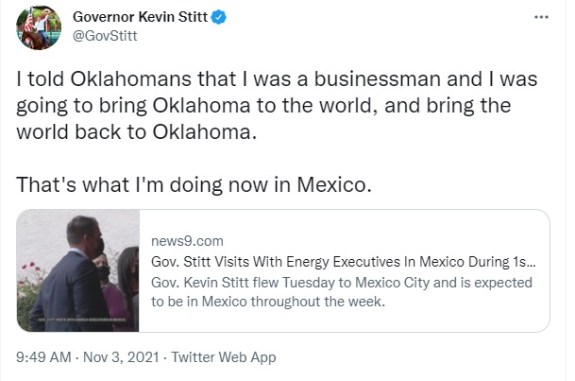Image resolution: width=575 pixels, height=381 pixels.
Task: Click the Nov 3, 2021 date
Action: (121, 357)
